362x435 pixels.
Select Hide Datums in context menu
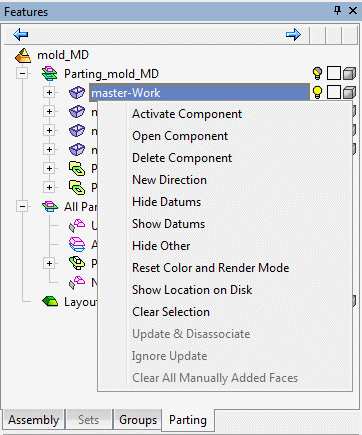pyautogui.click(x=167, y=202)
